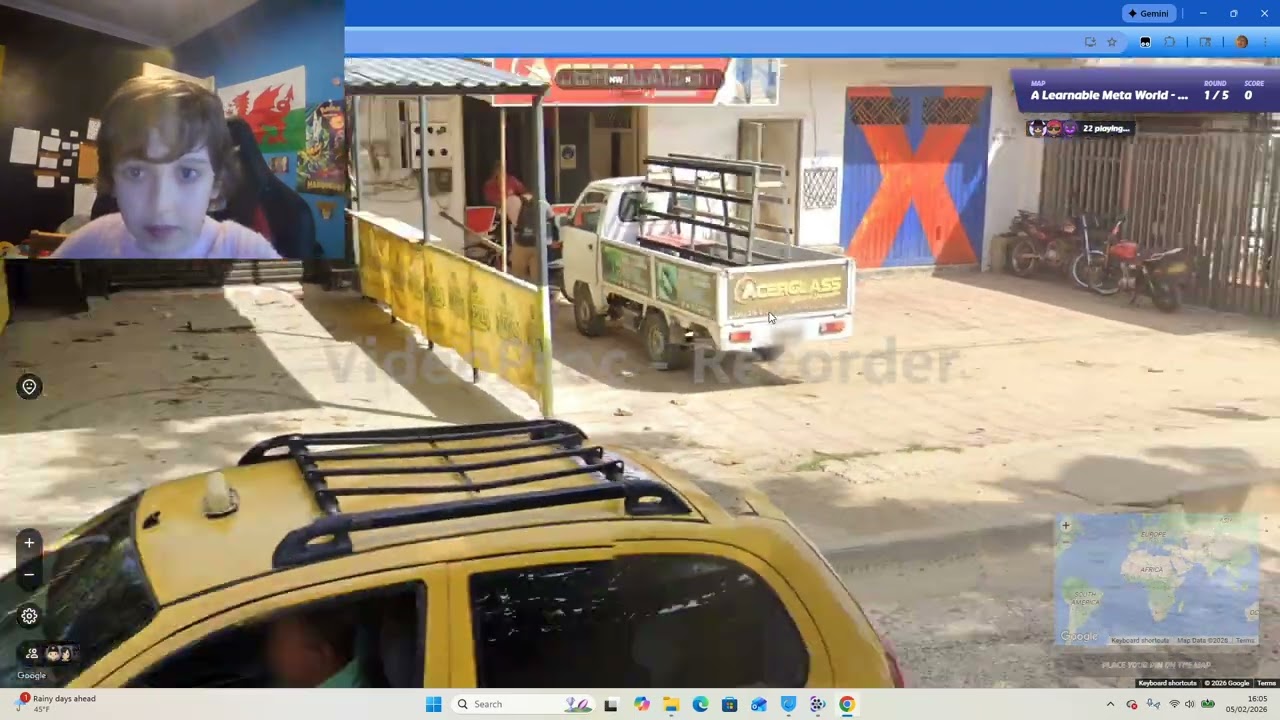Click the taskbar Search box

tap(522, 704)
